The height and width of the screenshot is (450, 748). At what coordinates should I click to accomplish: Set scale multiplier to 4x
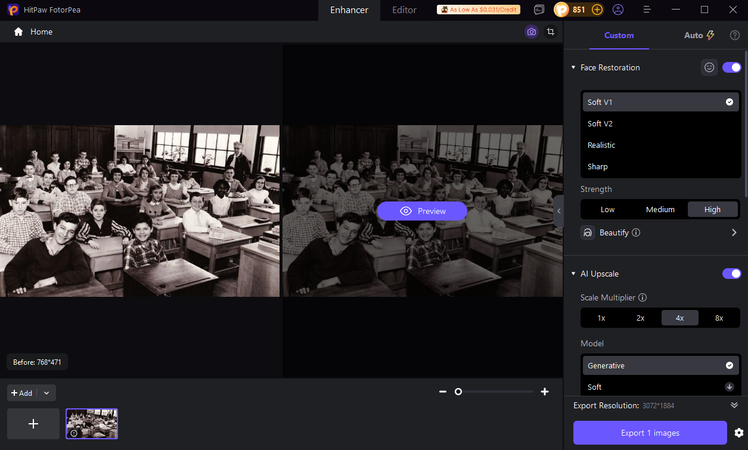tap(680, 318)
